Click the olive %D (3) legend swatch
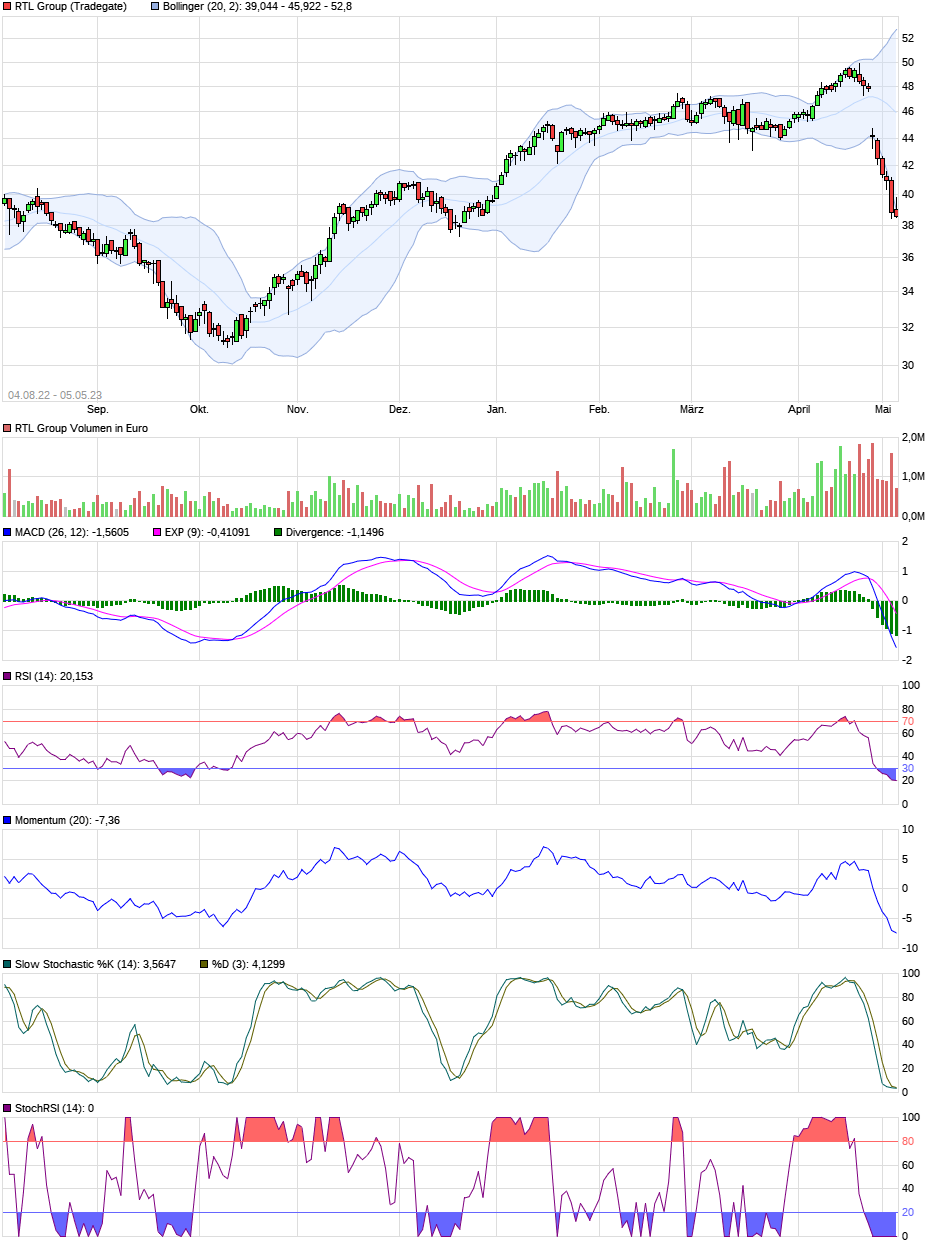940x1246 pixels. tap(203, 964)
